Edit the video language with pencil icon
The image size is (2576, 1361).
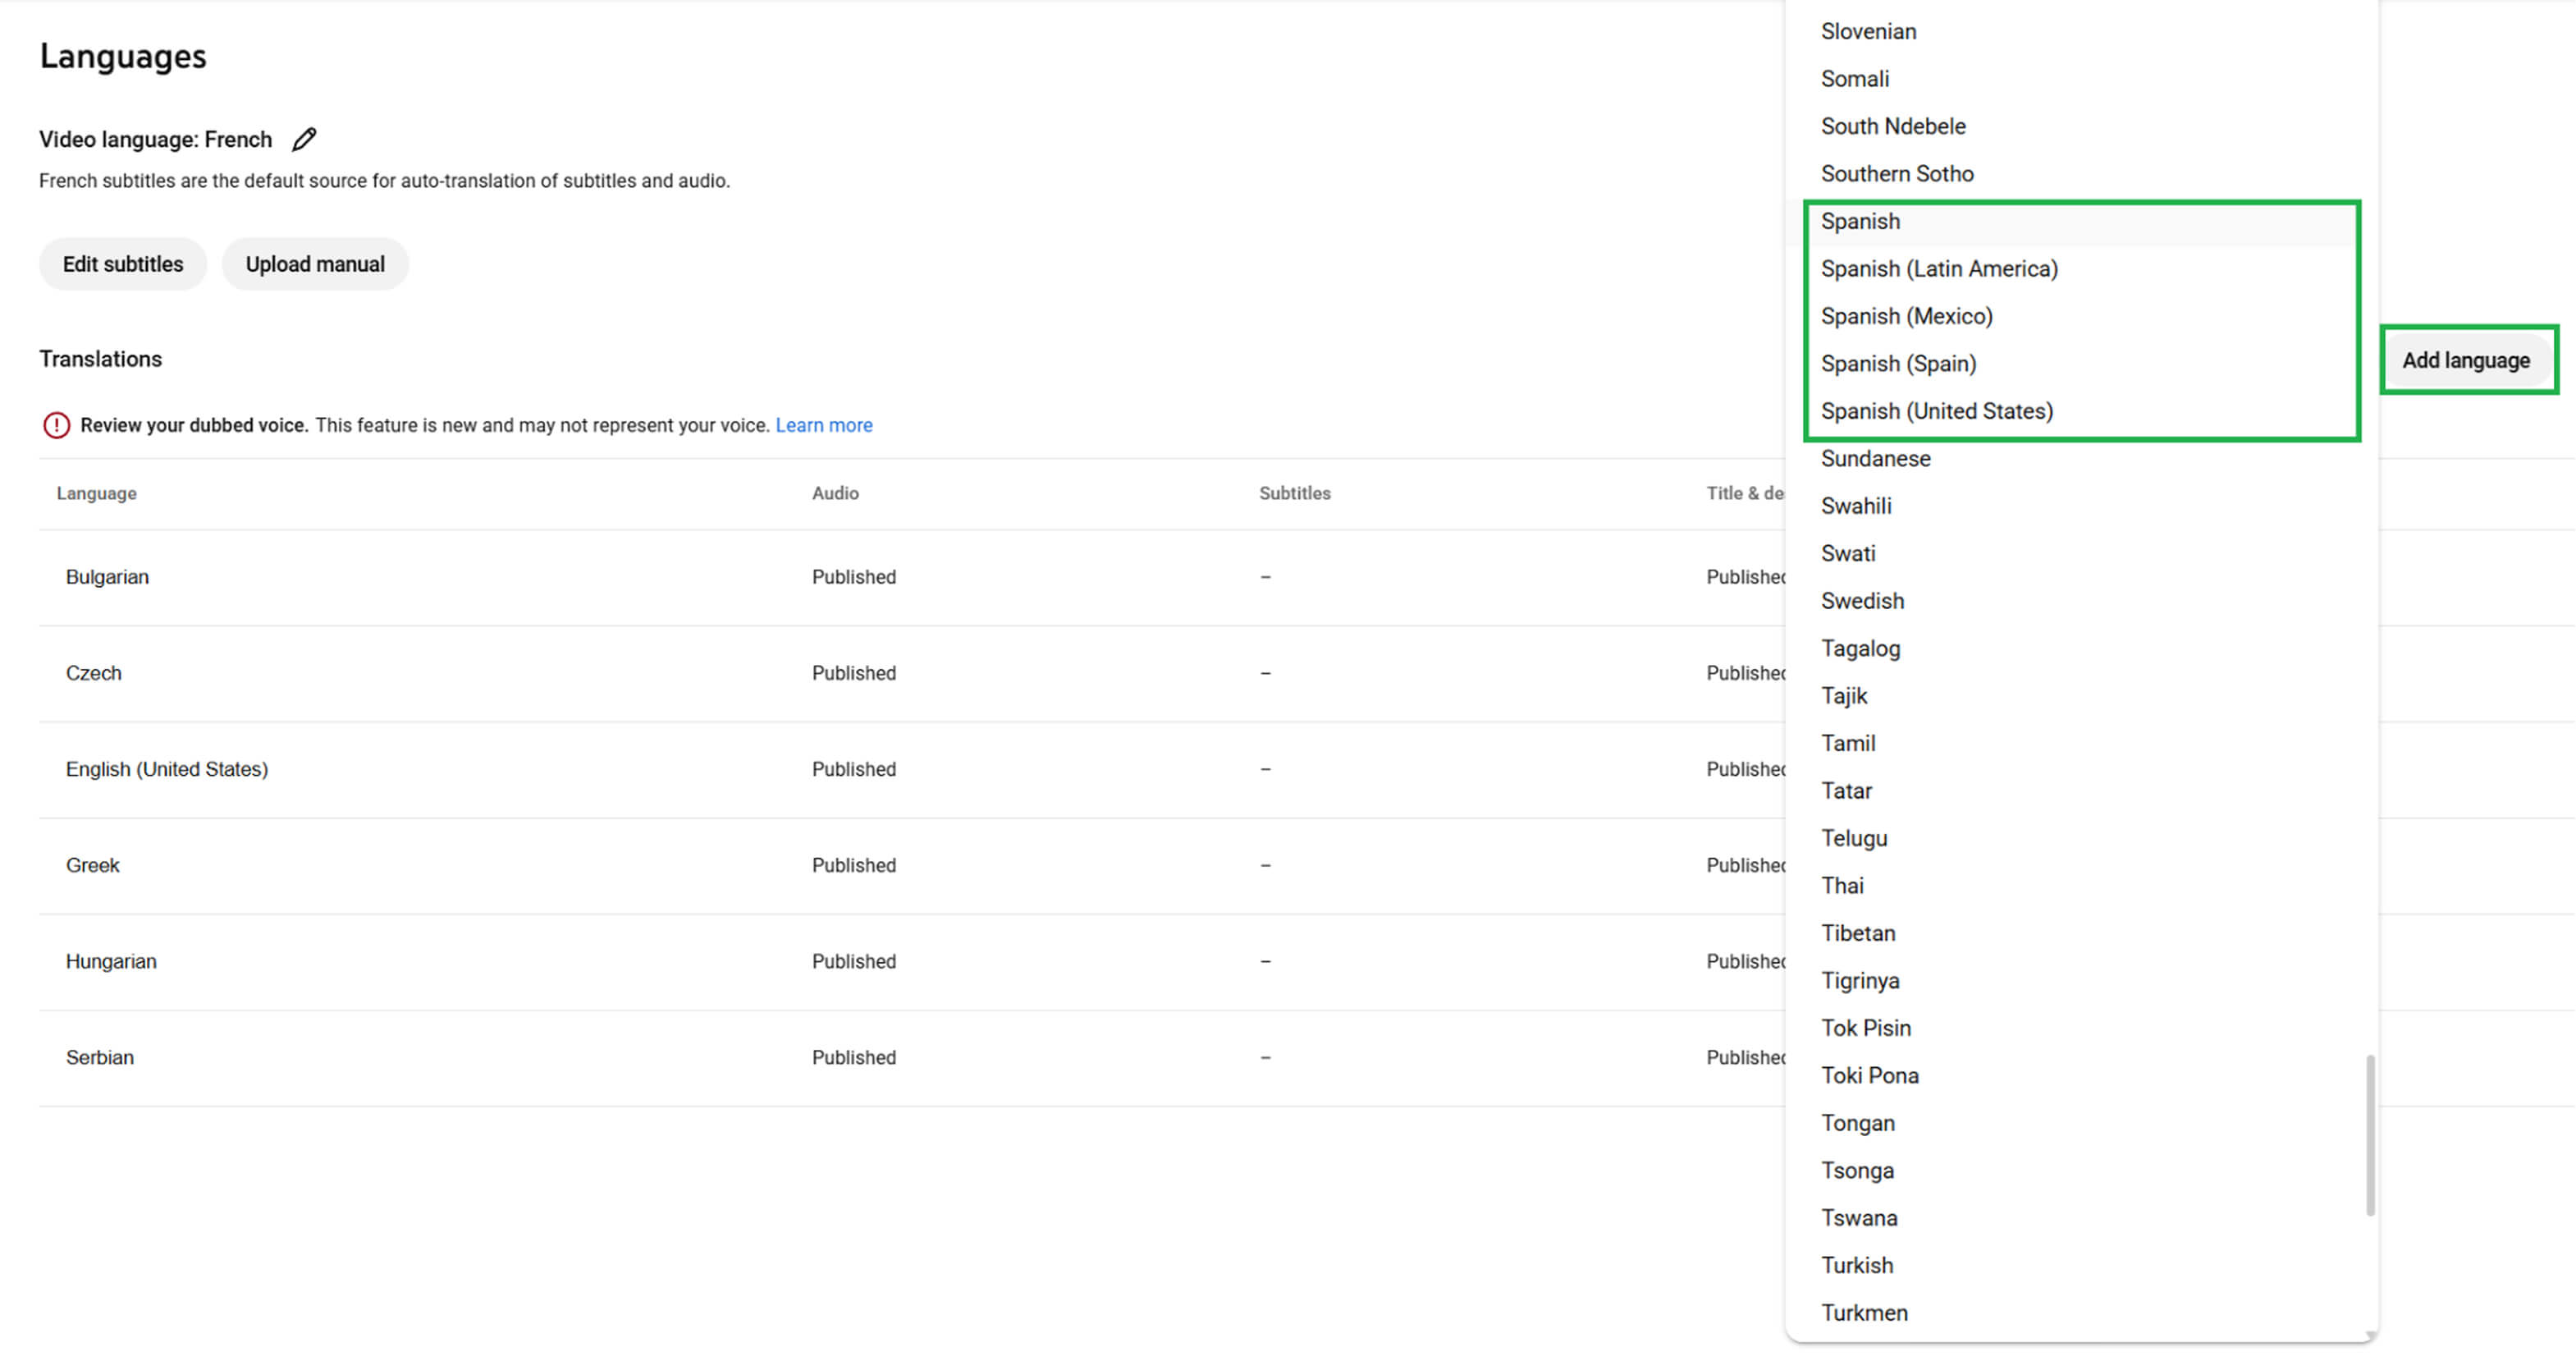click(304, 139)
